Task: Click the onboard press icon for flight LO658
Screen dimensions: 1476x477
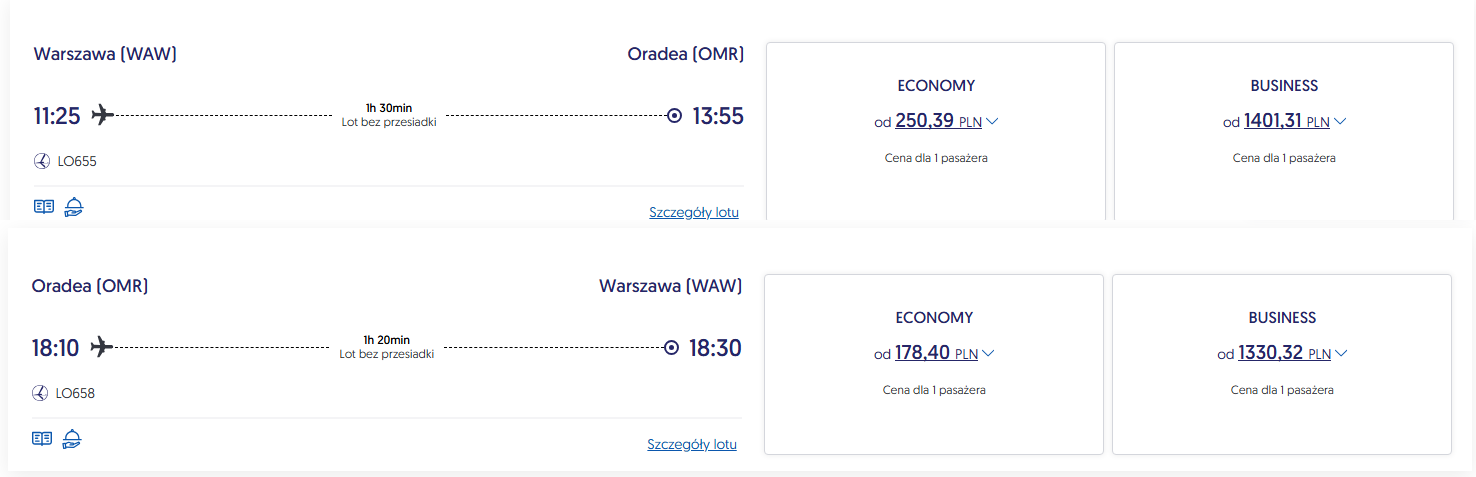Action: [x=41, y=438]
